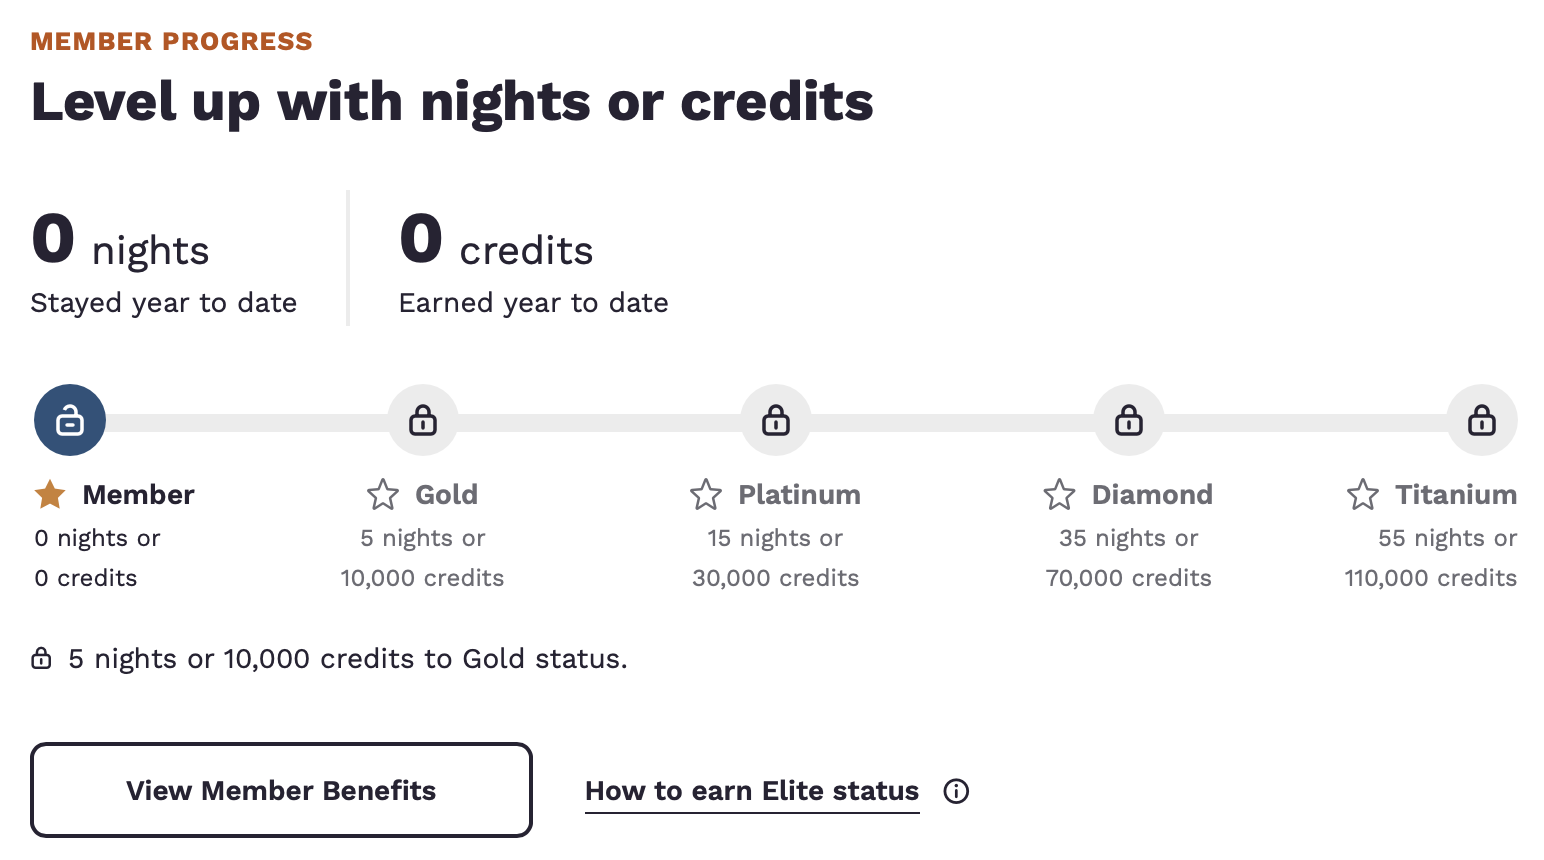
Task: Select the lock icon above Gold tier
Action: [x=422, y=420]
